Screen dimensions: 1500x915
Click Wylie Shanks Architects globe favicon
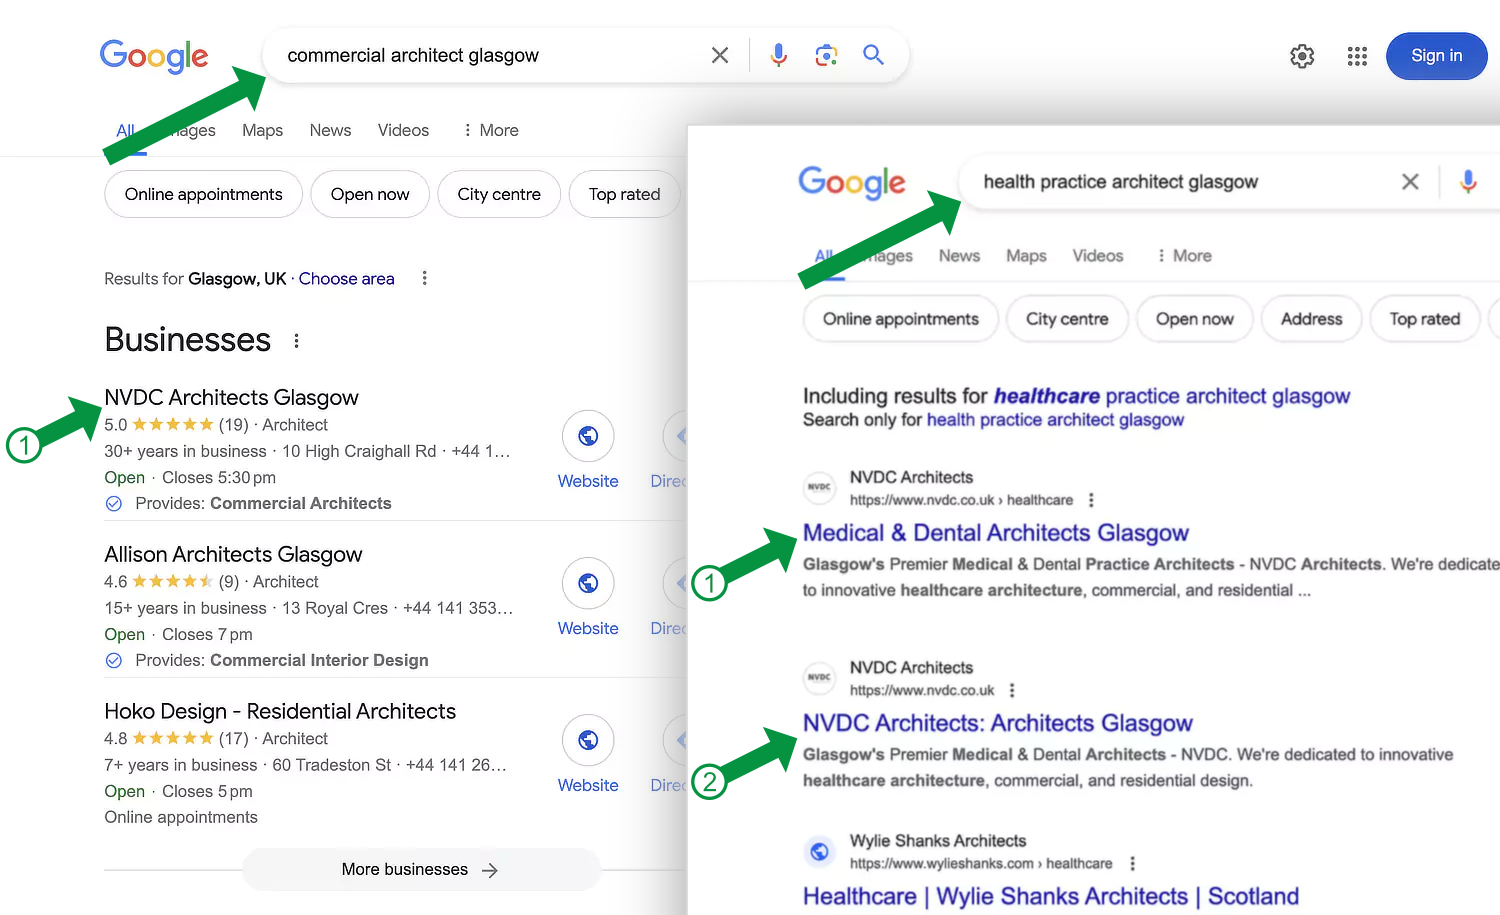(x=820, y=851)
